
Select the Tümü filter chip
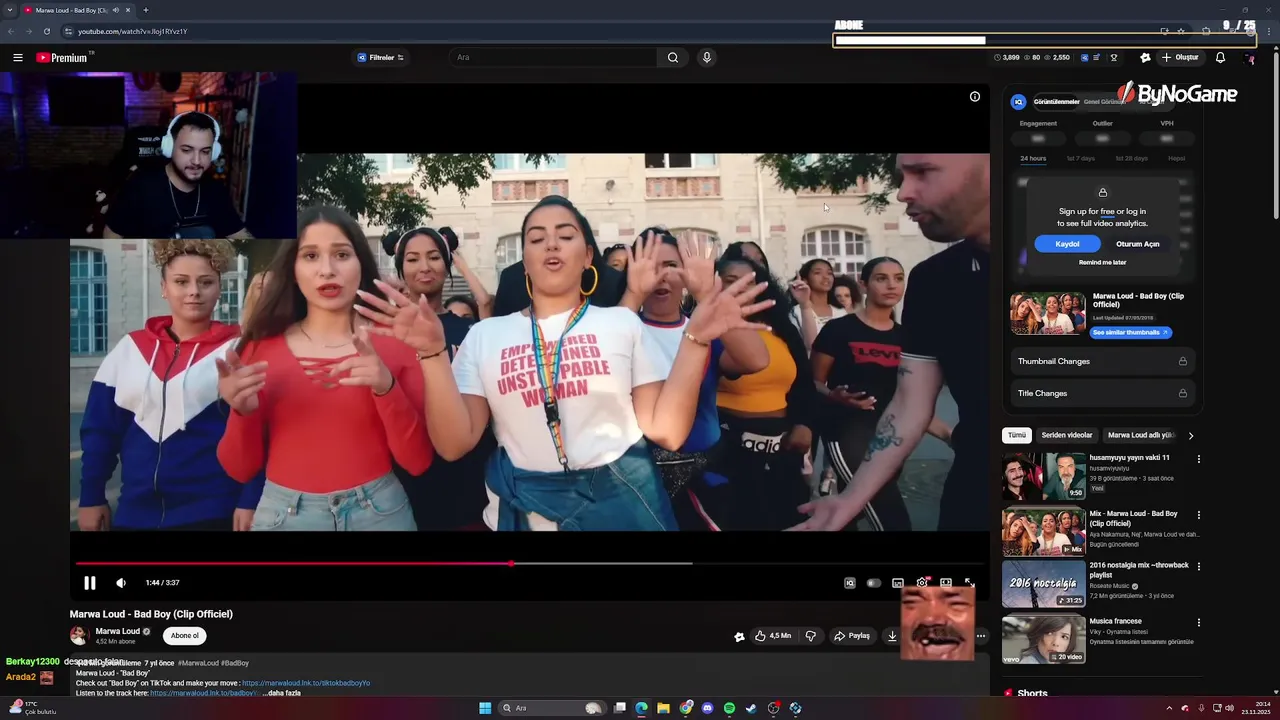pyautogui.click(x=1017, y=435)
